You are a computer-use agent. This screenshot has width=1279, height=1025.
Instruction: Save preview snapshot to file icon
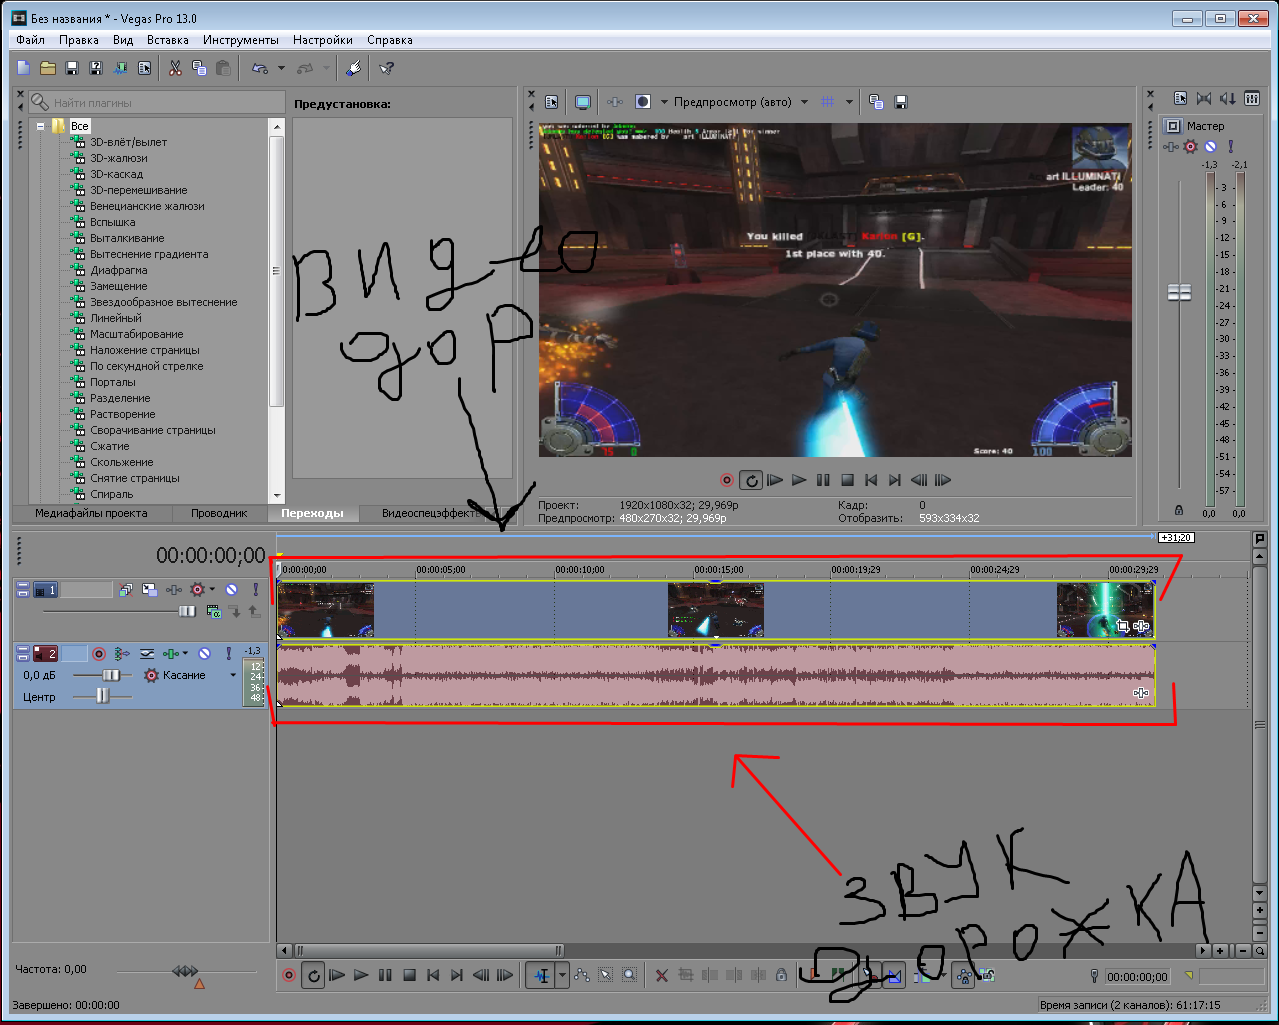[901, 102]
